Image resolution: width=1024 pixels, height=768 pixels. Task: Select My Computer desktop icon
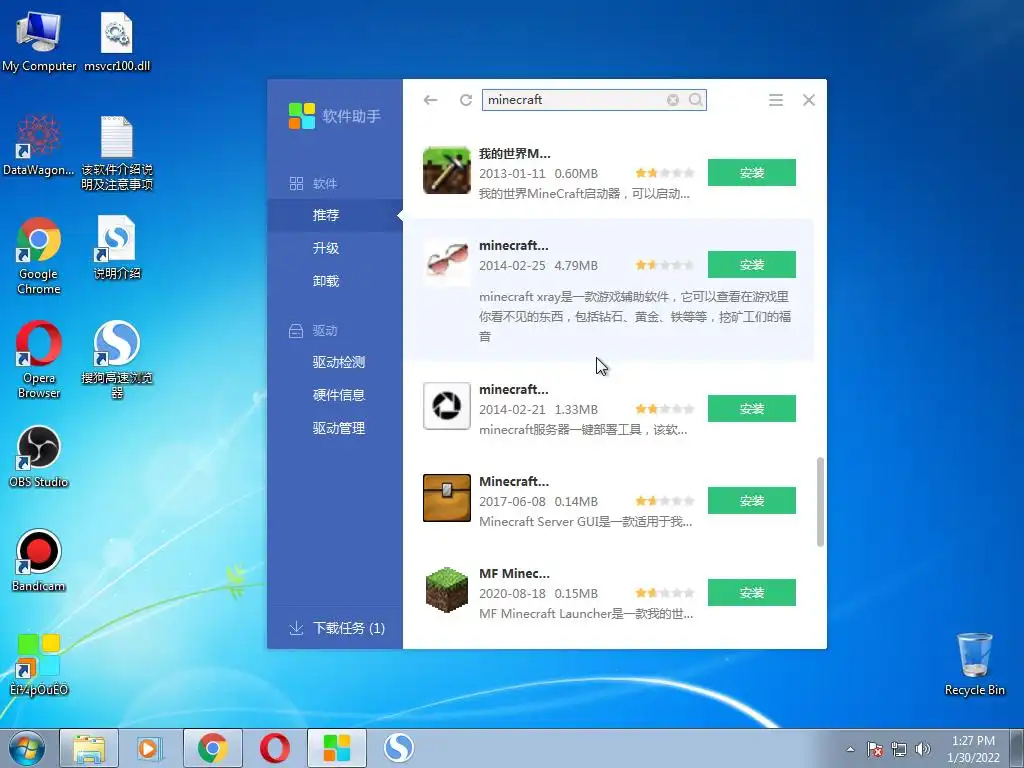click(39, 40)
